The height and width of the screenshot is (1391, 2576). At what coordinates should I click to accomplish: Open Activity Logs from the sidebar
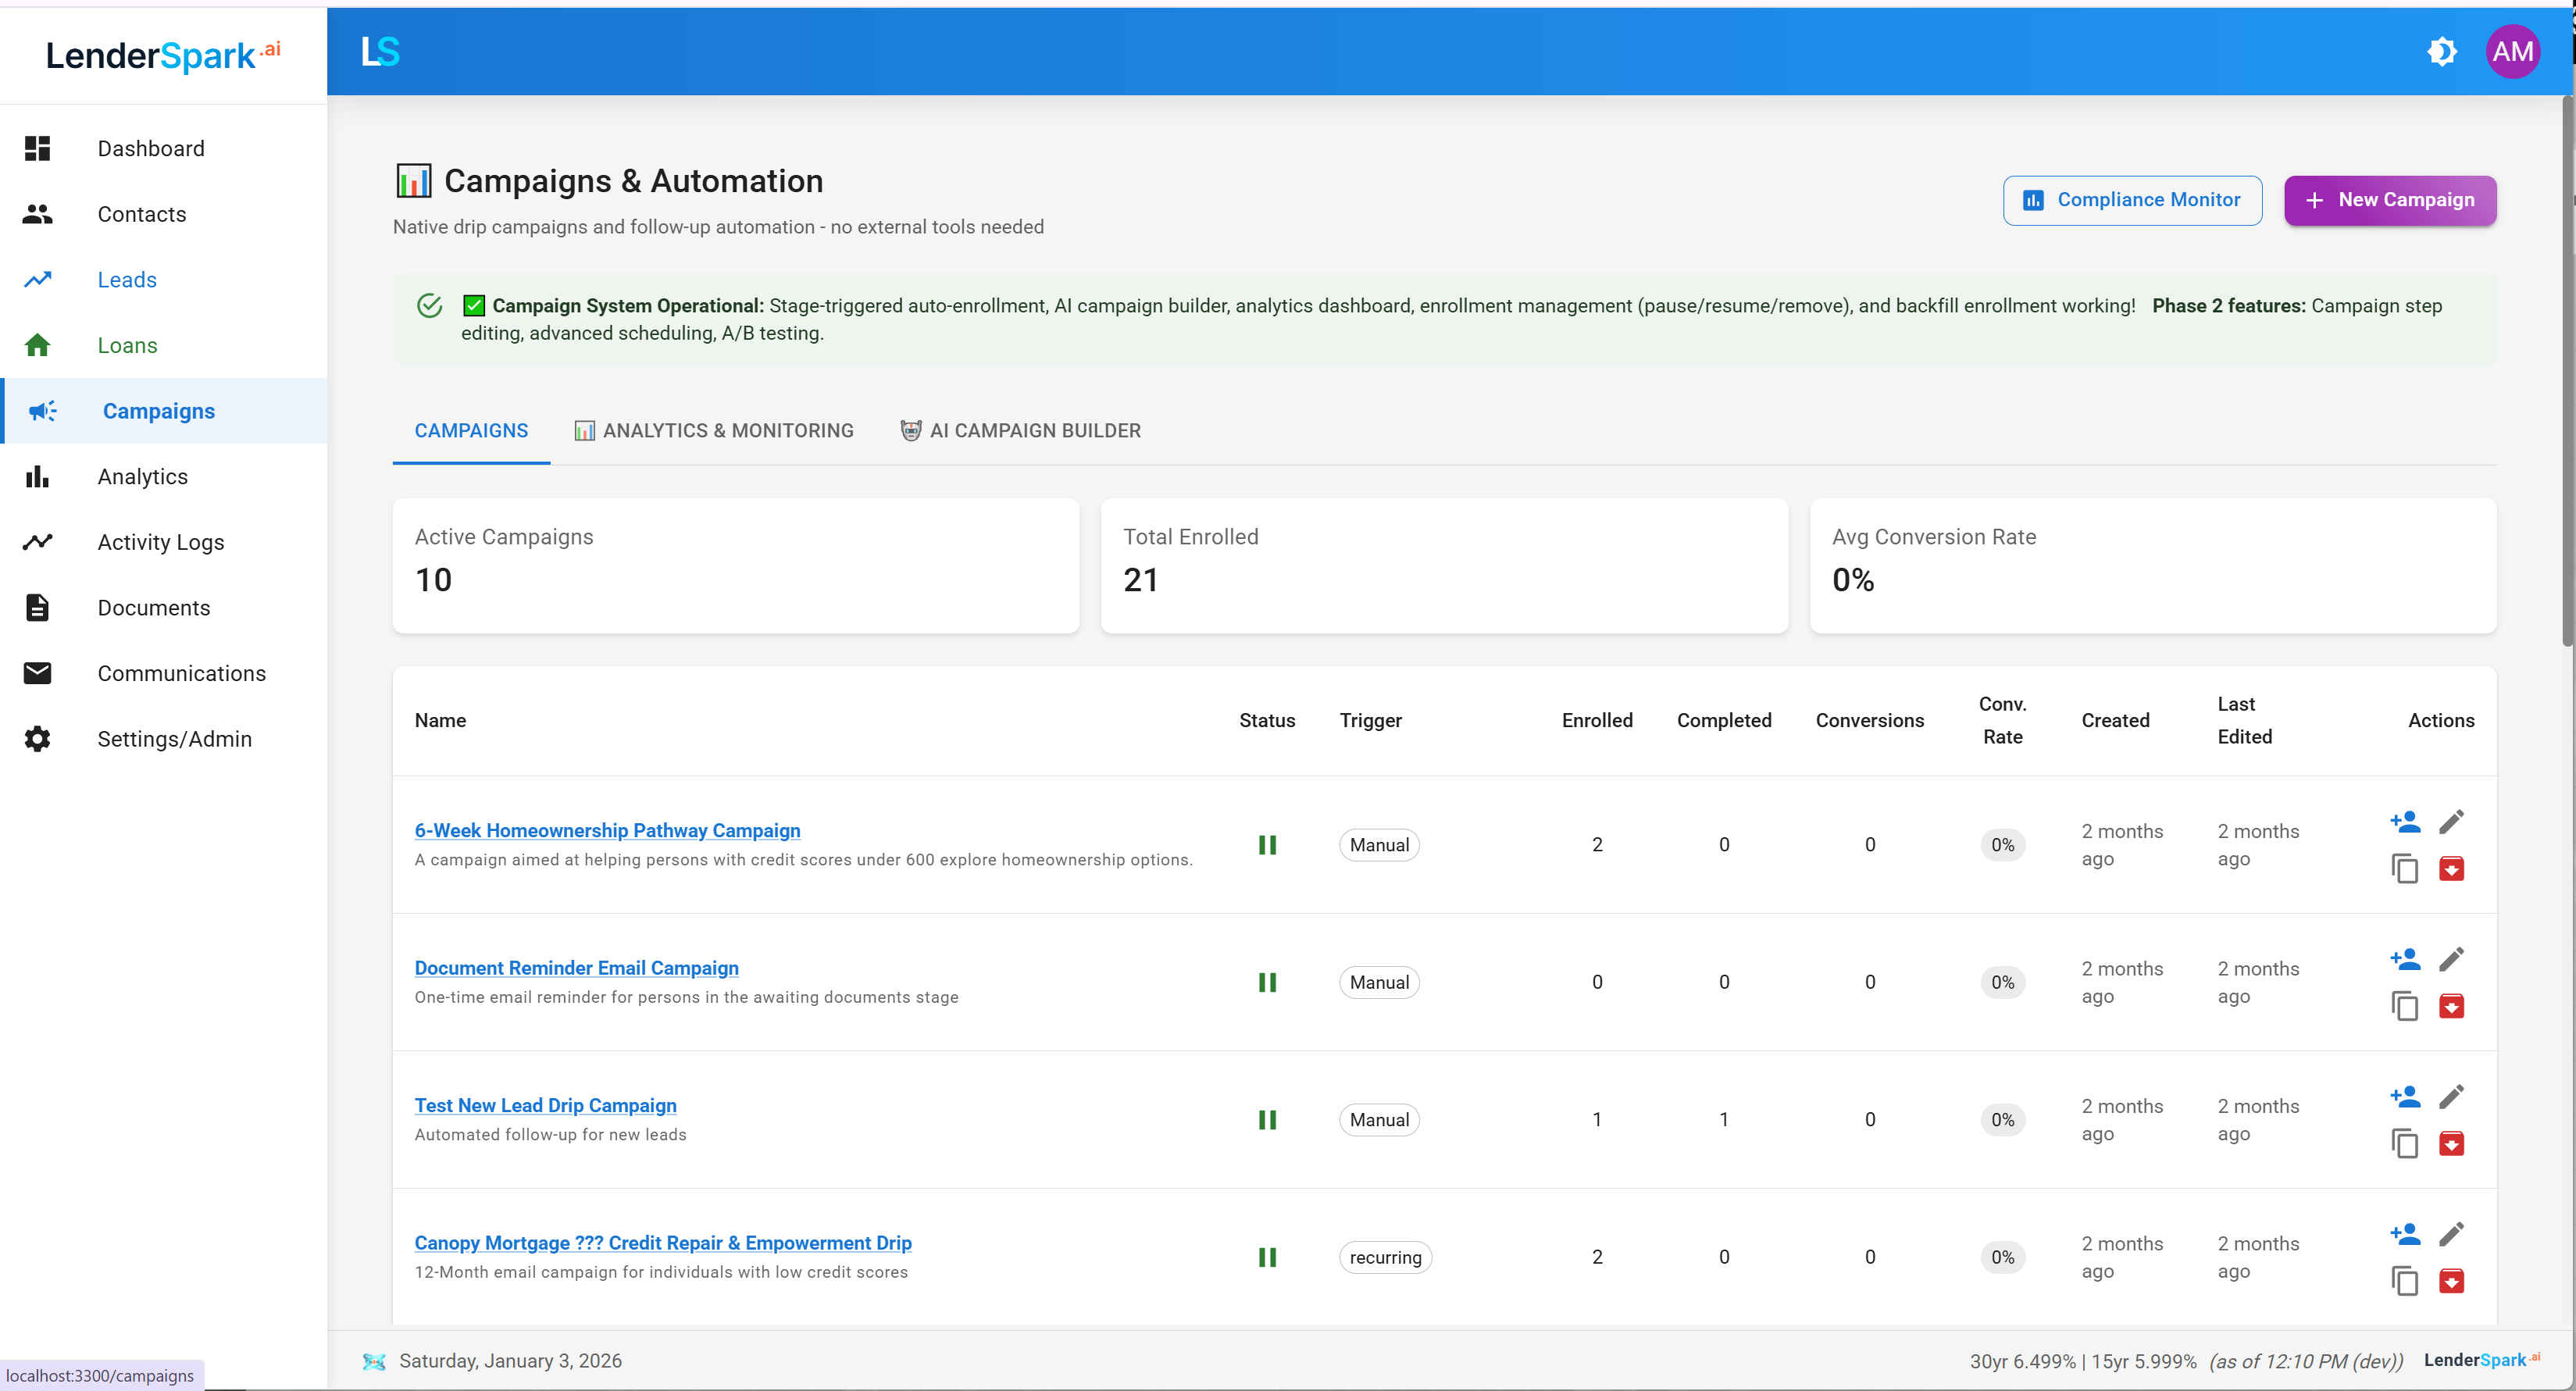click(x=161, y=542)
